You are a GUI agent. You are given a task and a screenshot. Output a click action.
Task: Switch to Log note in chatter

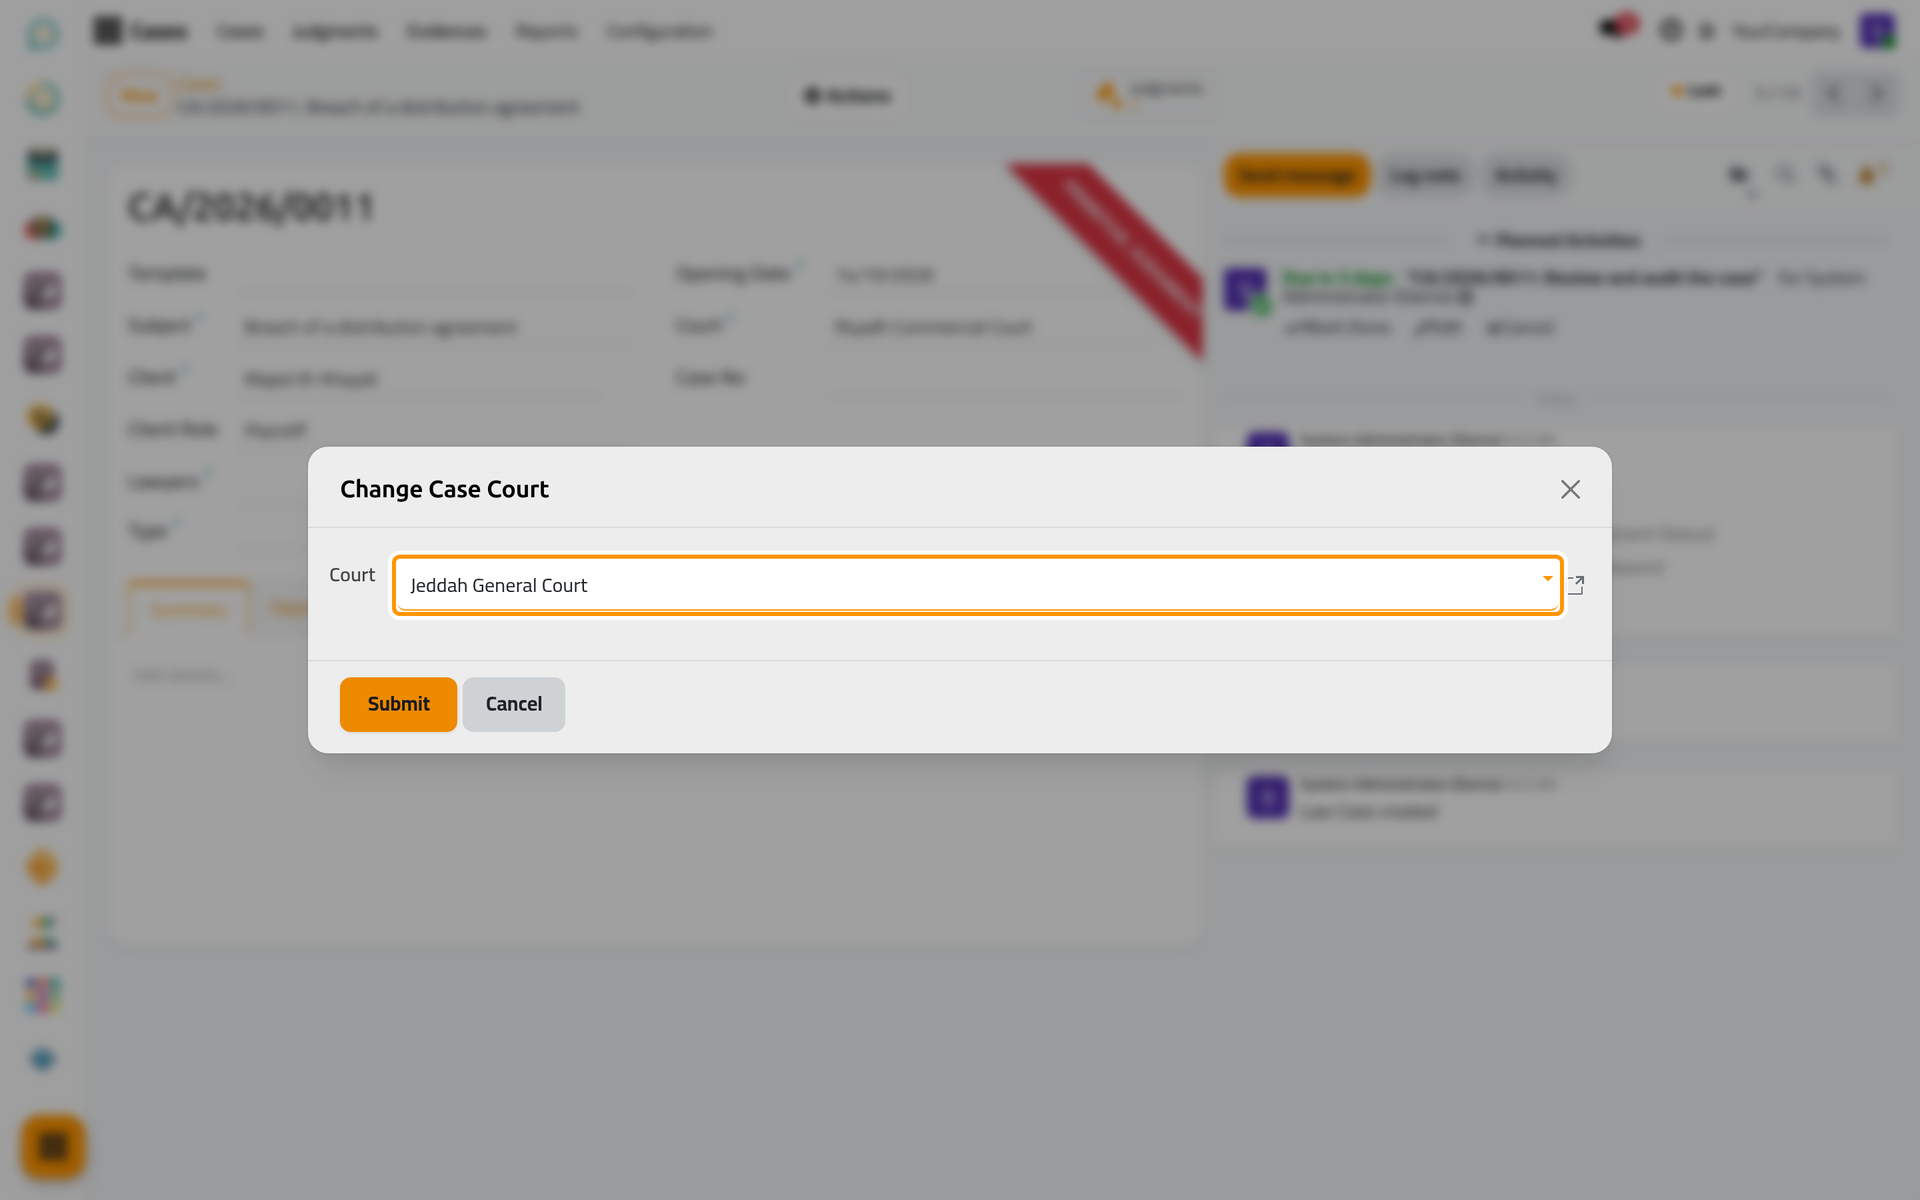tap(1425, 176)
